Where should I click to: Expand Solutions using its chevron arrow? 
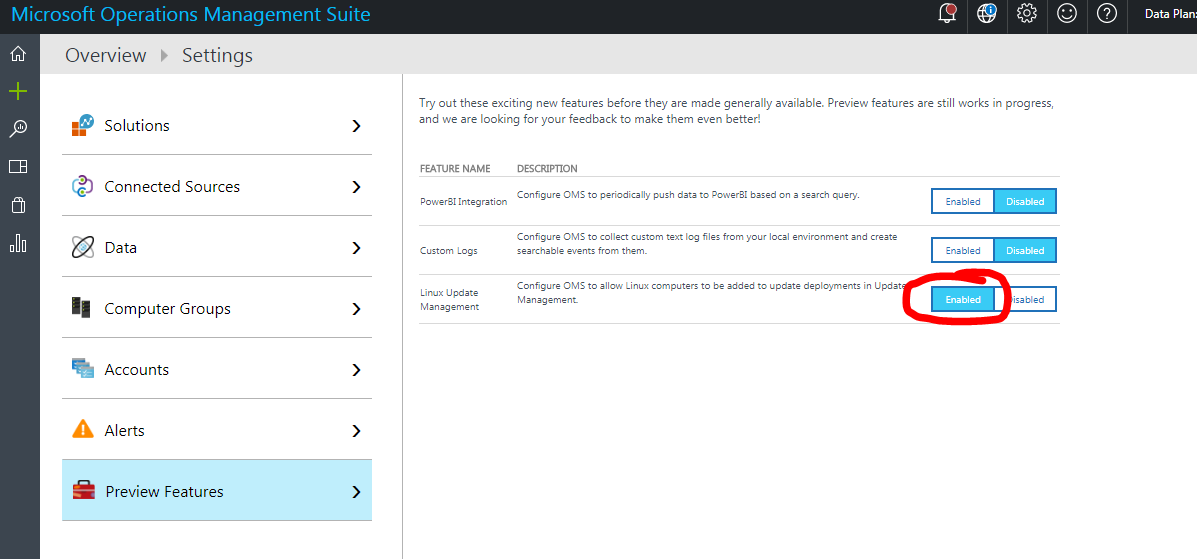tap(356, 126)
